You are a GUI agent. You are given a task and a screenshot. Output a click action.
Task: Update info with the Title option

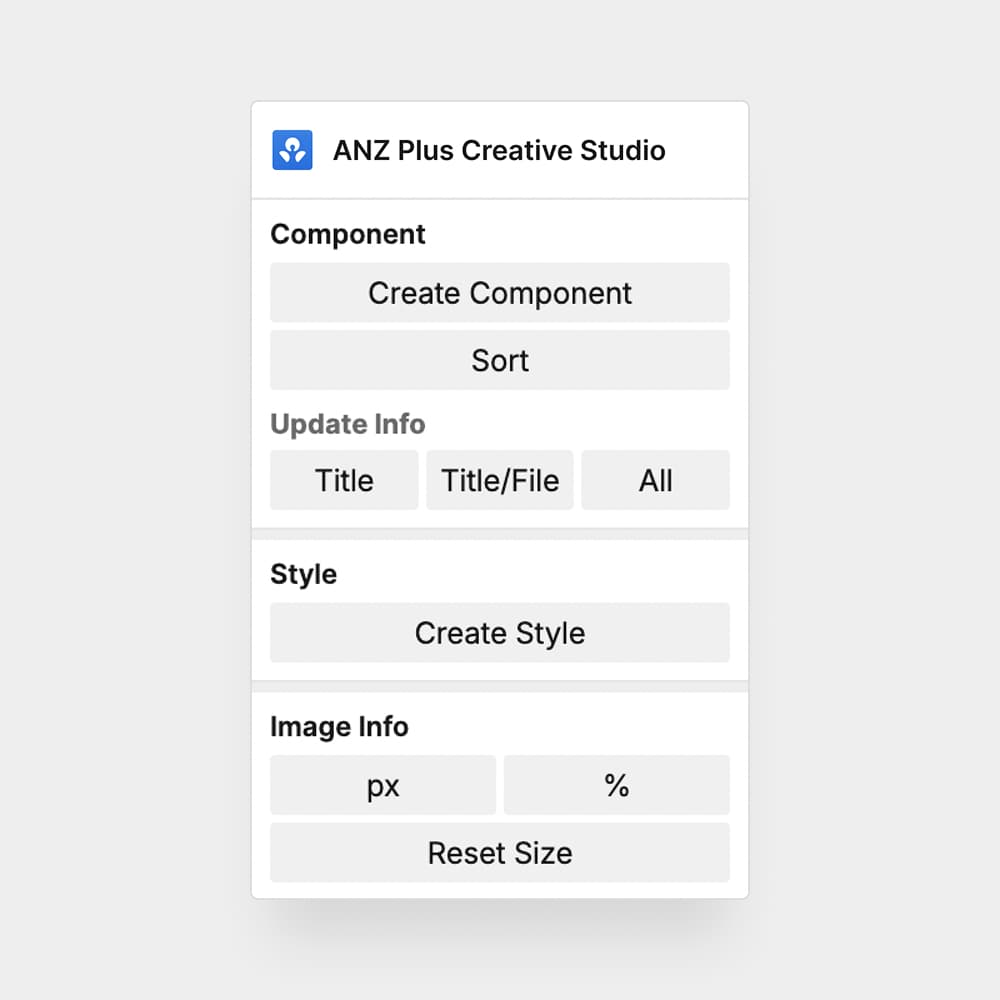pyautogui.click(x=344, y=480)
